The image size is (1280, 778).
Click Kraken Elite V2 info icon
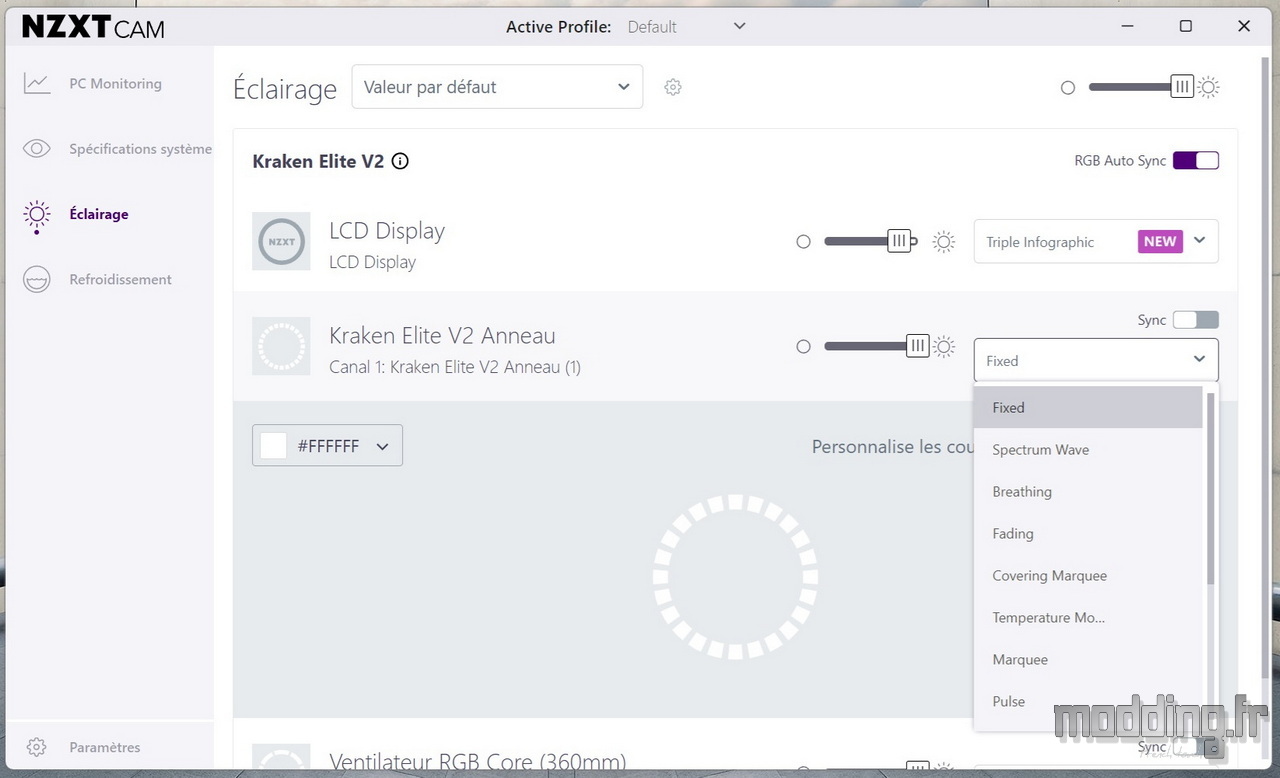click(400, 161)
